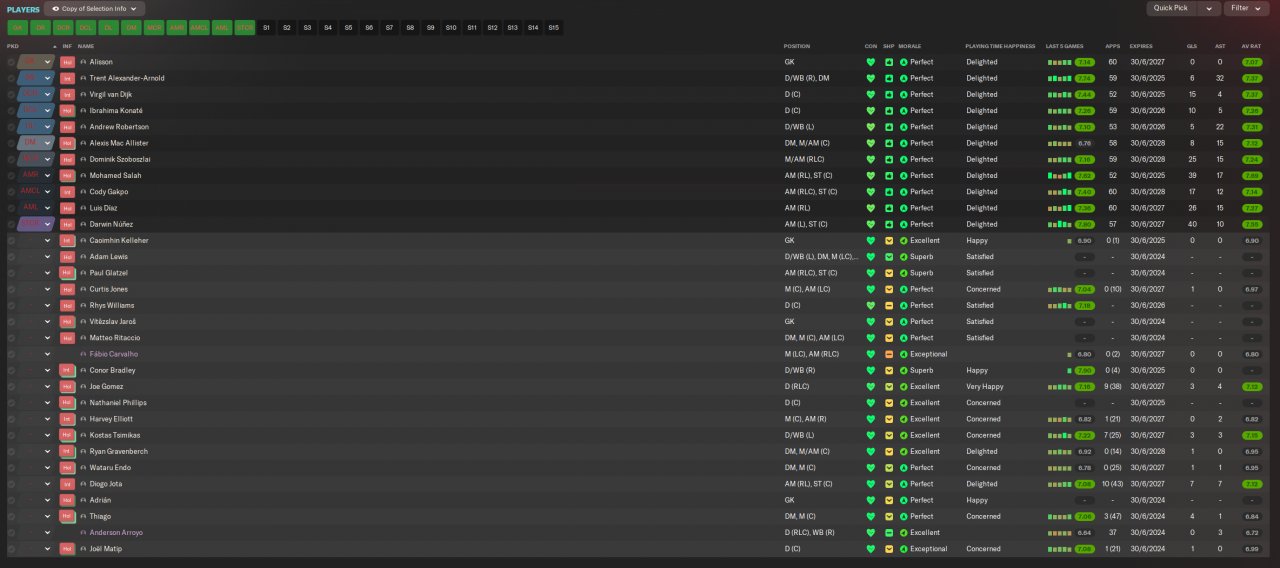Open Nathaniel Phillips' player profile
Screen dimensions: 1280x568
(x=118, y=403)
